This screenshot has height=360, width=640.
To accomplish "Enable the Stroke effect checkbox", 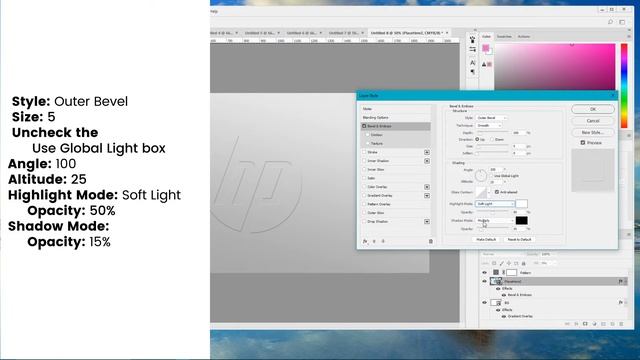I will (364, 152).
